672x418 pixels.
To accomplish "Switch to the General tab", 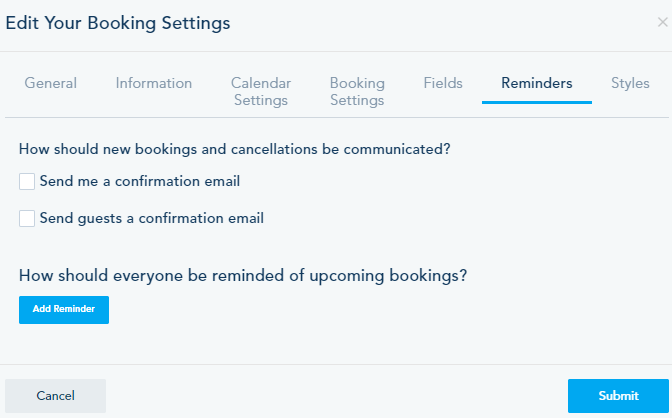I will coord(50,83).
